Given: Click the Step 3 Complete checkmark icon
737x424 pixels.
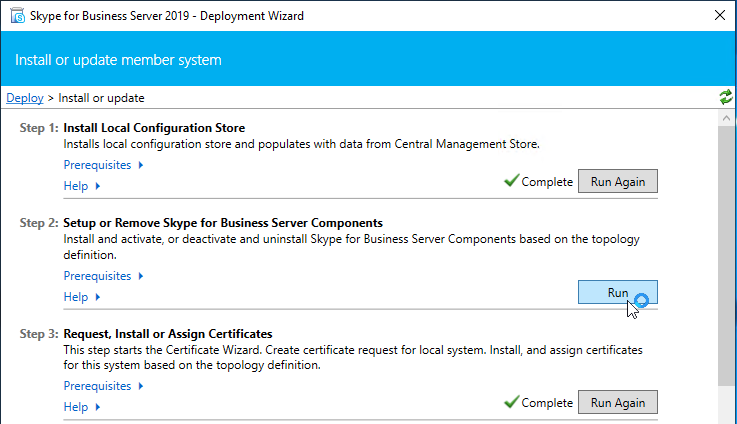Looking at the screenshot, I should pyautogui.click(x=511, y=402).
